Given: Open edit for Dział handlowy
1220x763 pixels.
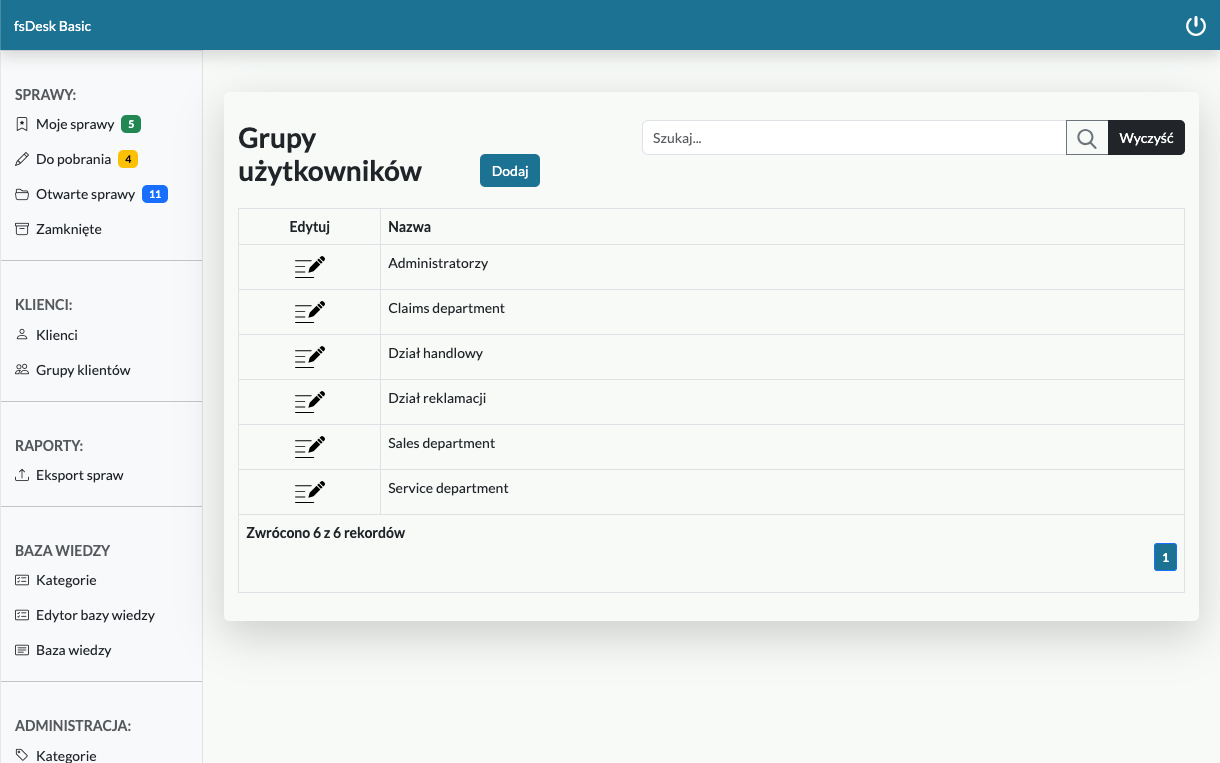Looking at the screenshot, I should click(310, 356).
